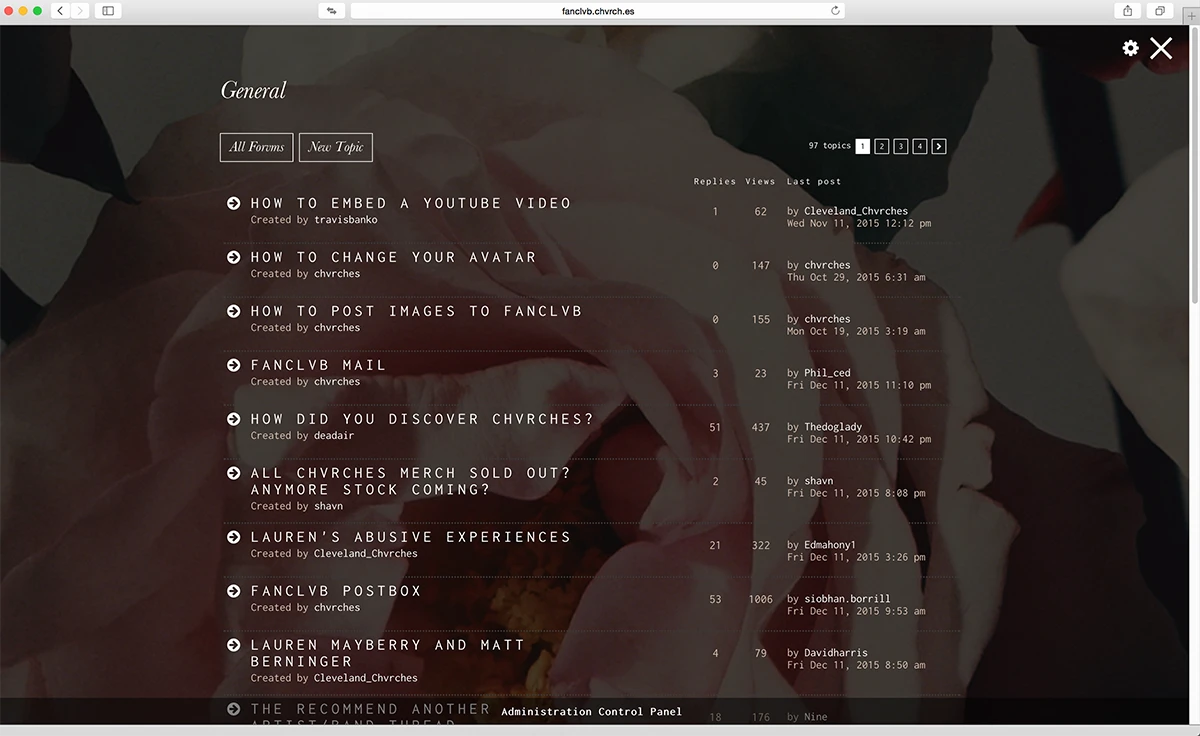
Task: Jump to page 3 of topics
Action: [901, 146]
